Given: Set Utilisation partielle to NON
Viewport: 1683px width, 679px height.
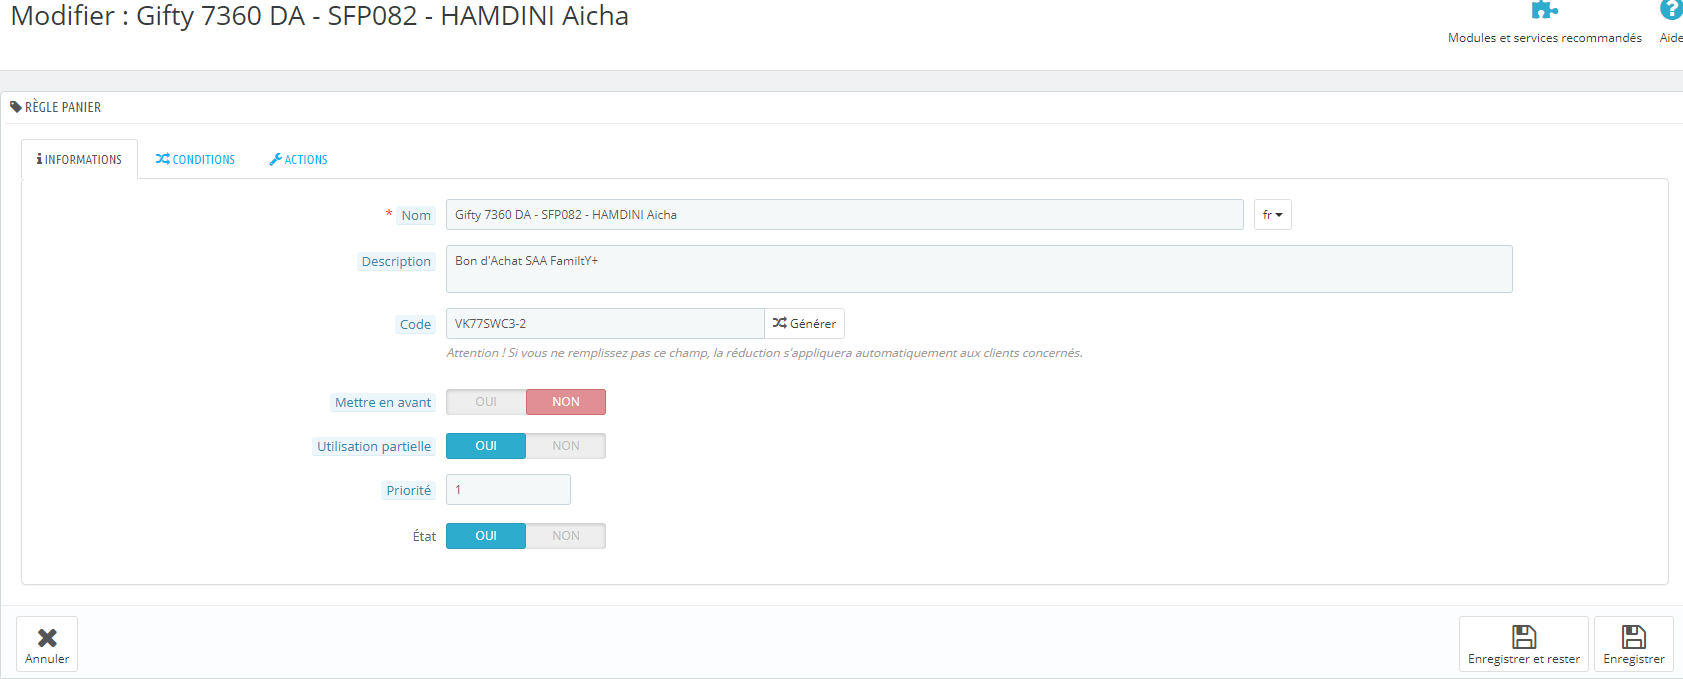Looking at the screenshot, I should point(566,446).
